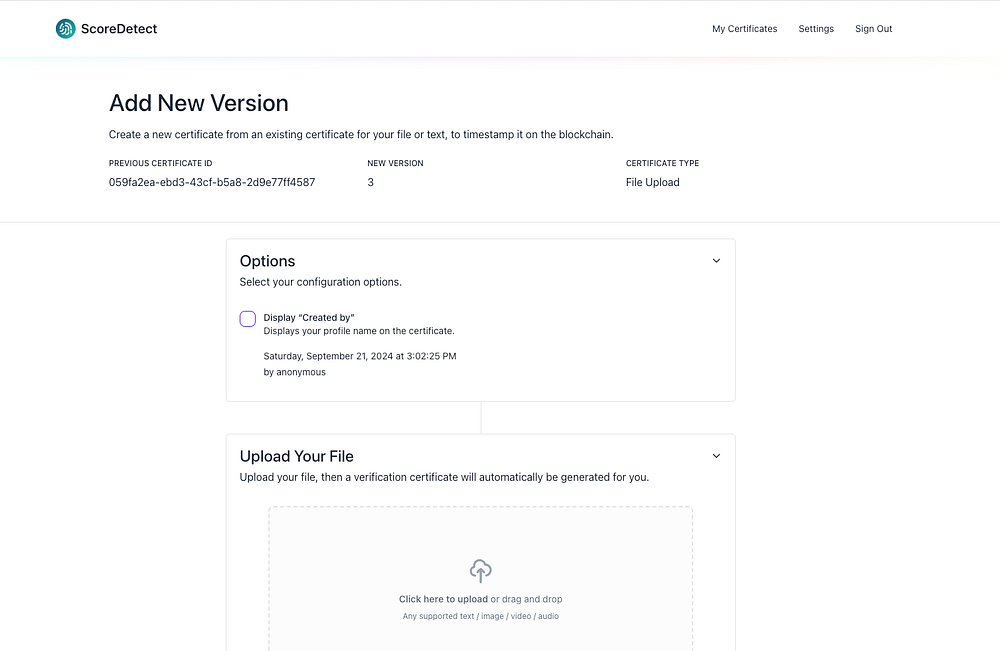Image resolution: width=1000 pixels, height=651 pixels.
Task: Sign Out from the top navigation
Action: click(x=873, y=29)
